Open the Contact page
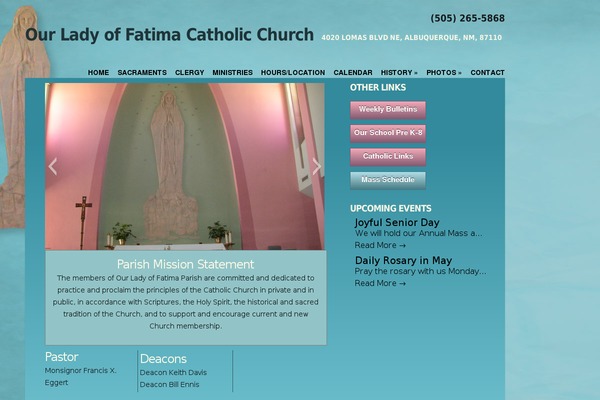Screen dimensions: 600x400 point(488,72)
